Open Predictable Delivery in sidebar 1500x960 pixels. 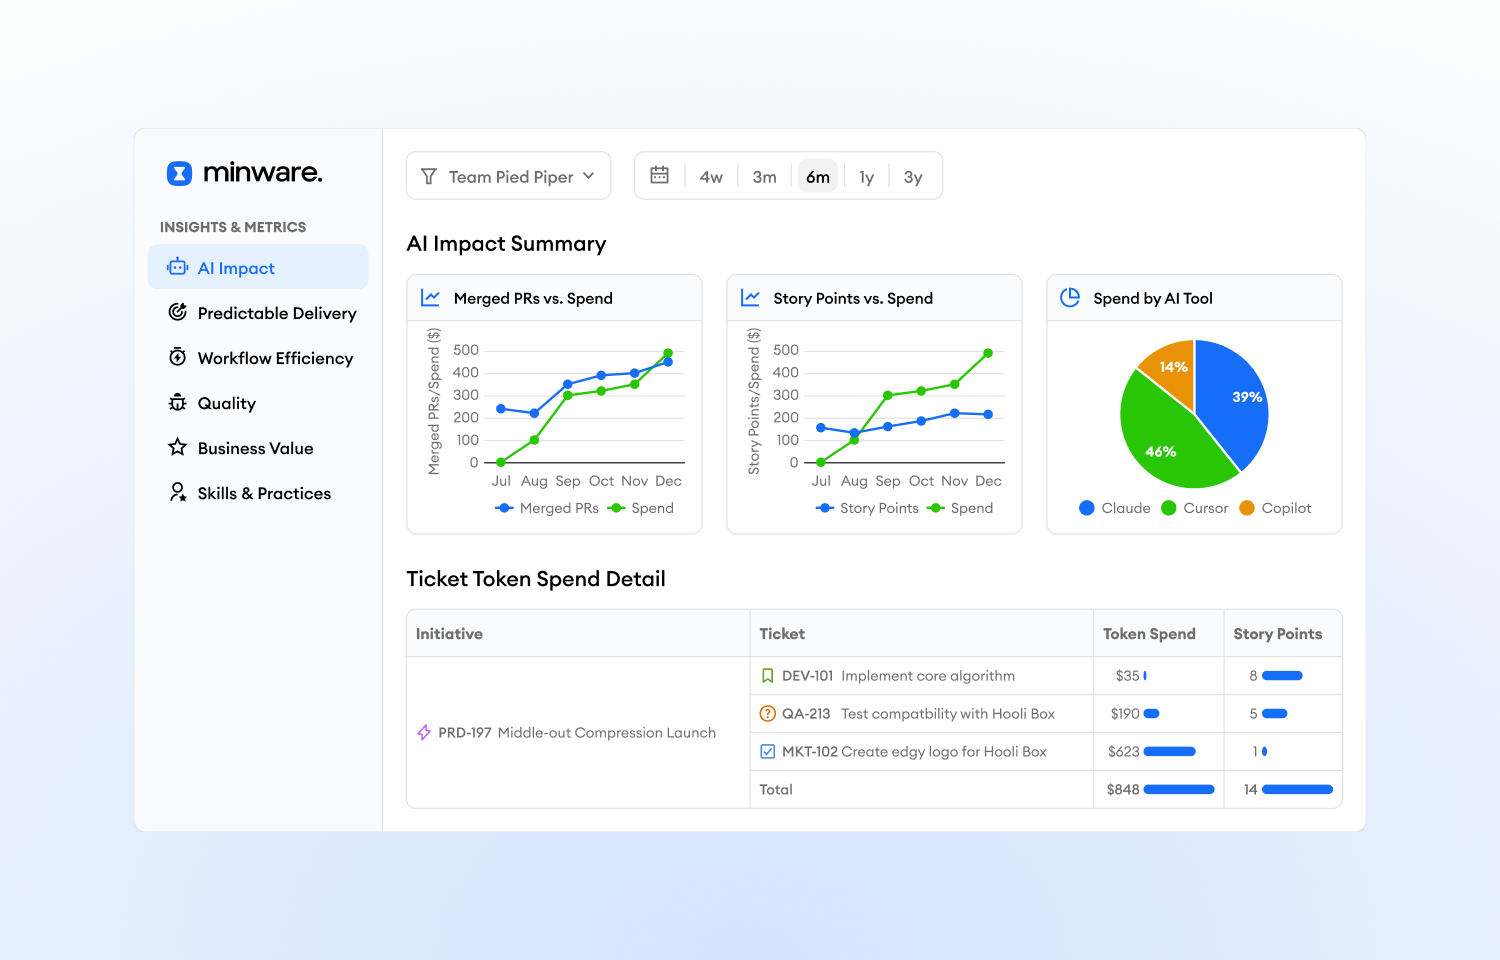(258, 312)
